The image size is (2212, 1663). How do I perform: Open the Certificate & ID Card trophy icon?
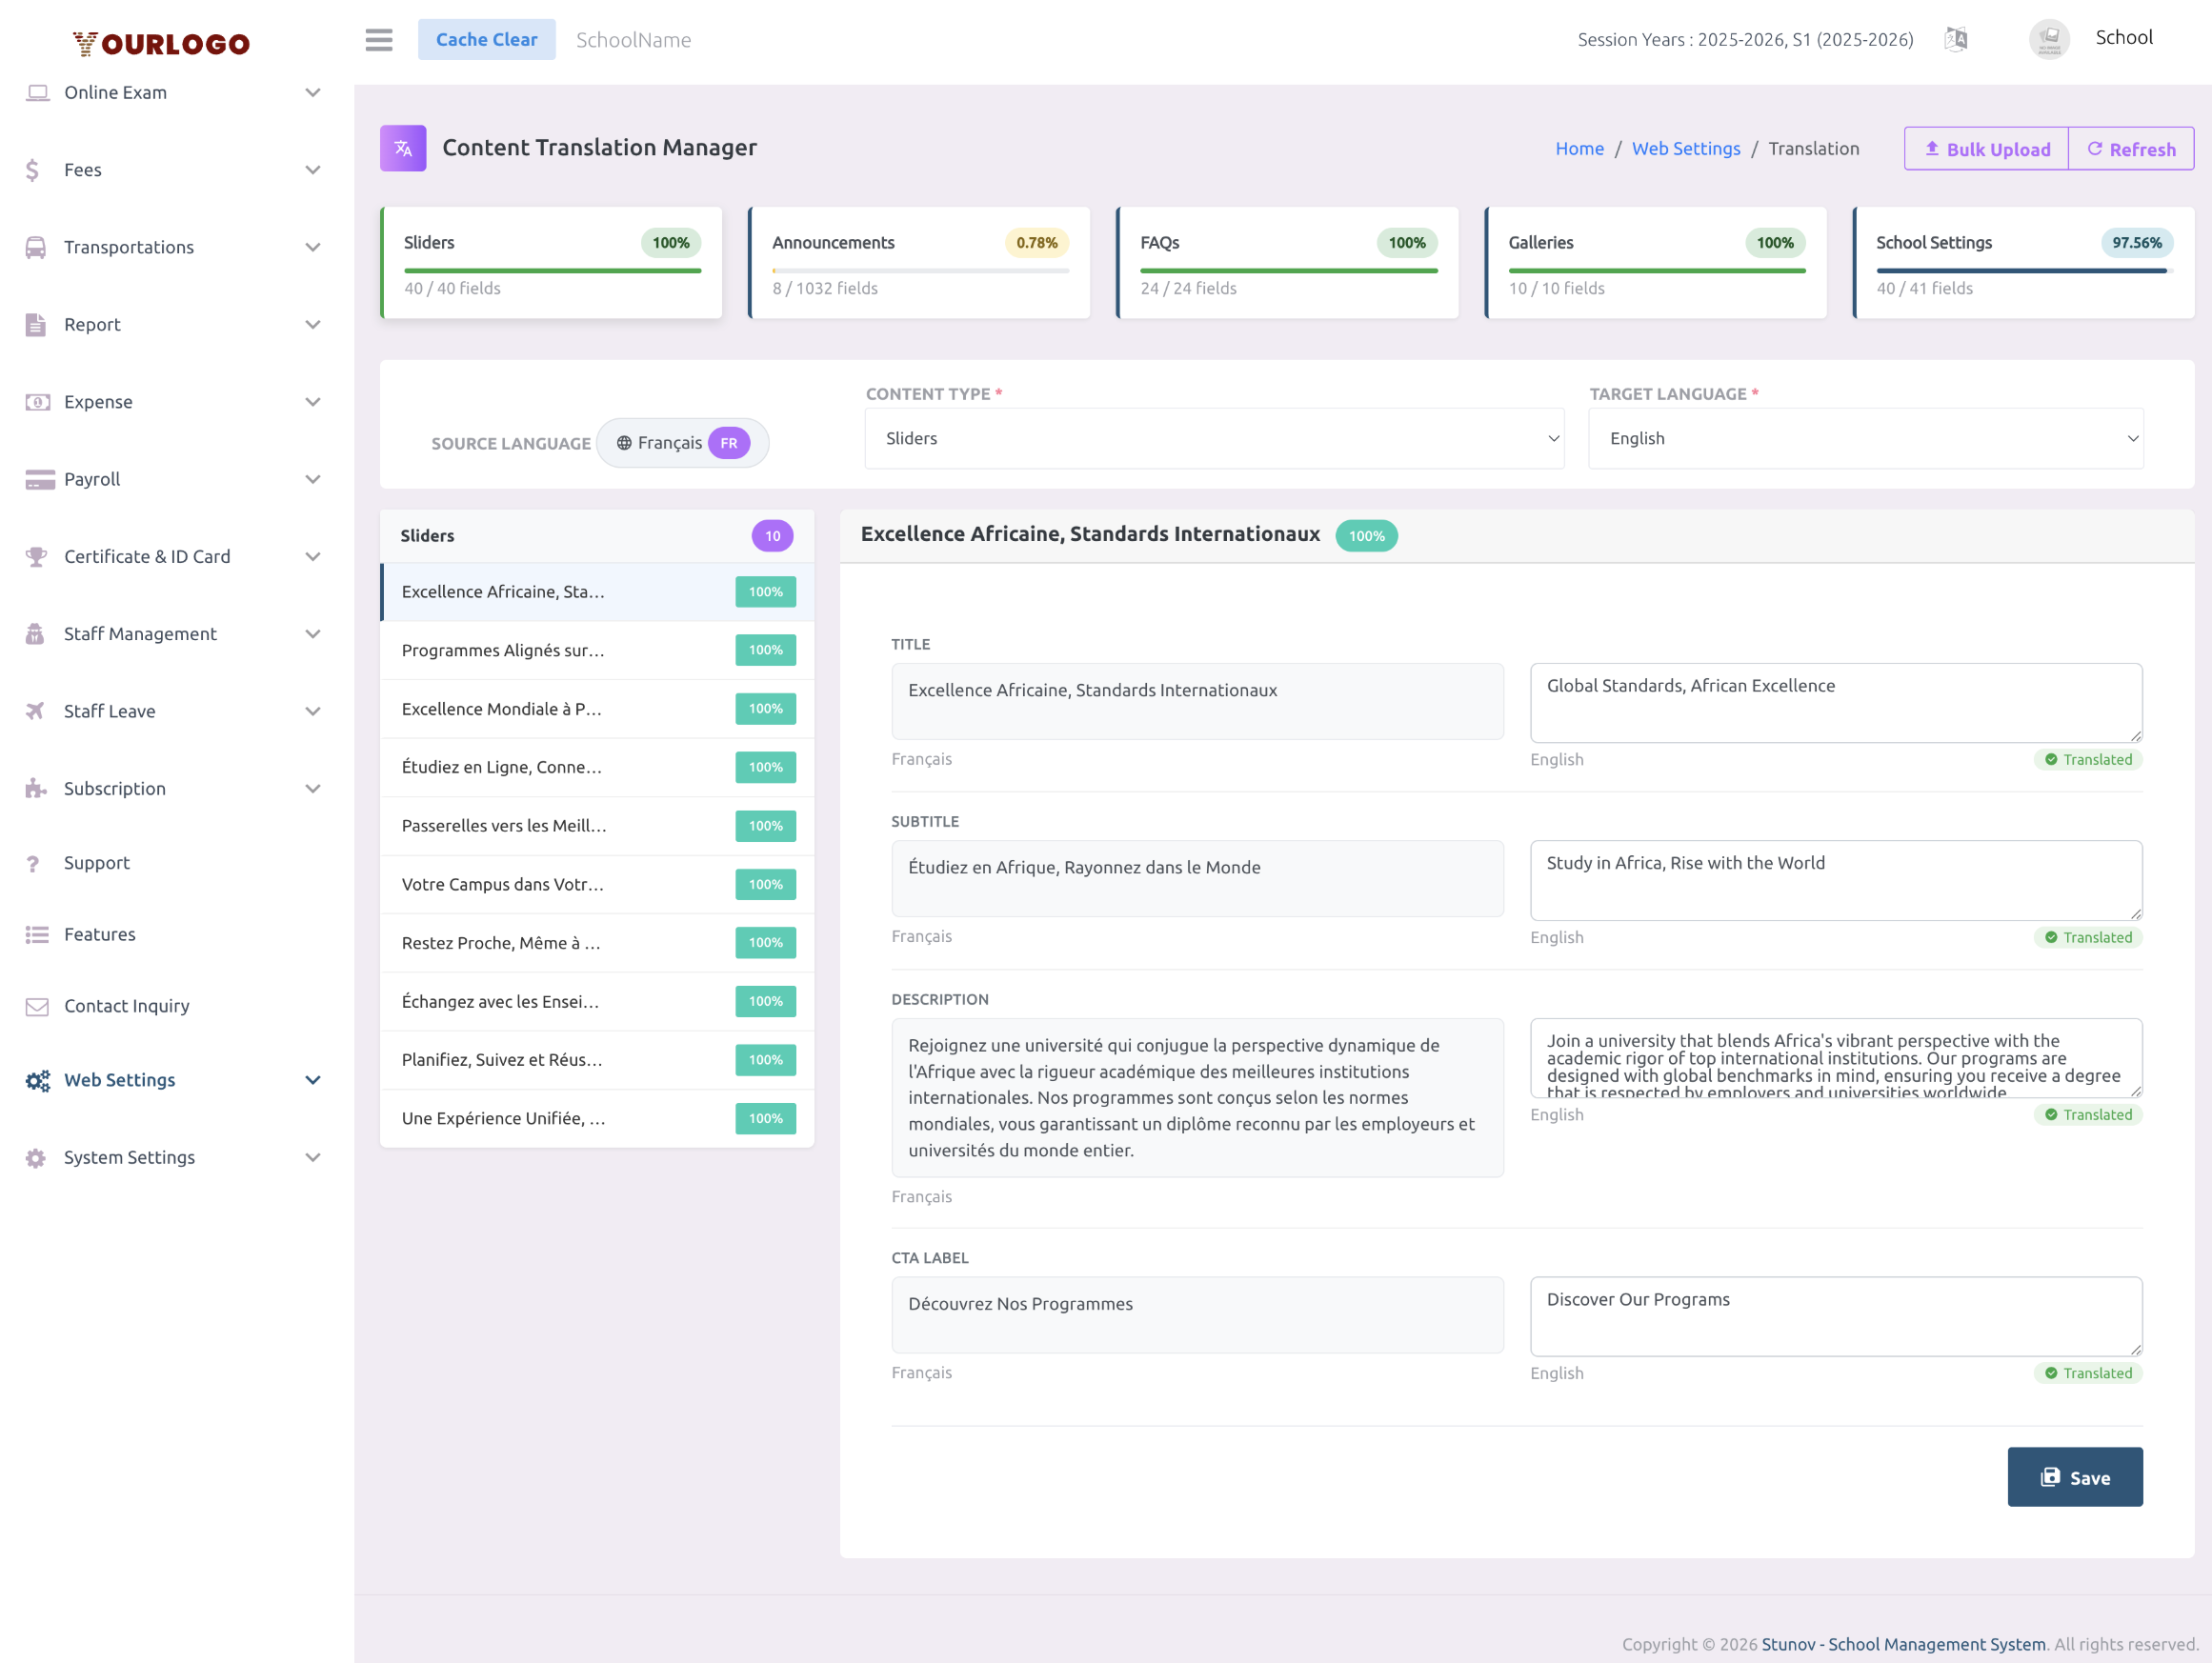[x=36, y=556]
